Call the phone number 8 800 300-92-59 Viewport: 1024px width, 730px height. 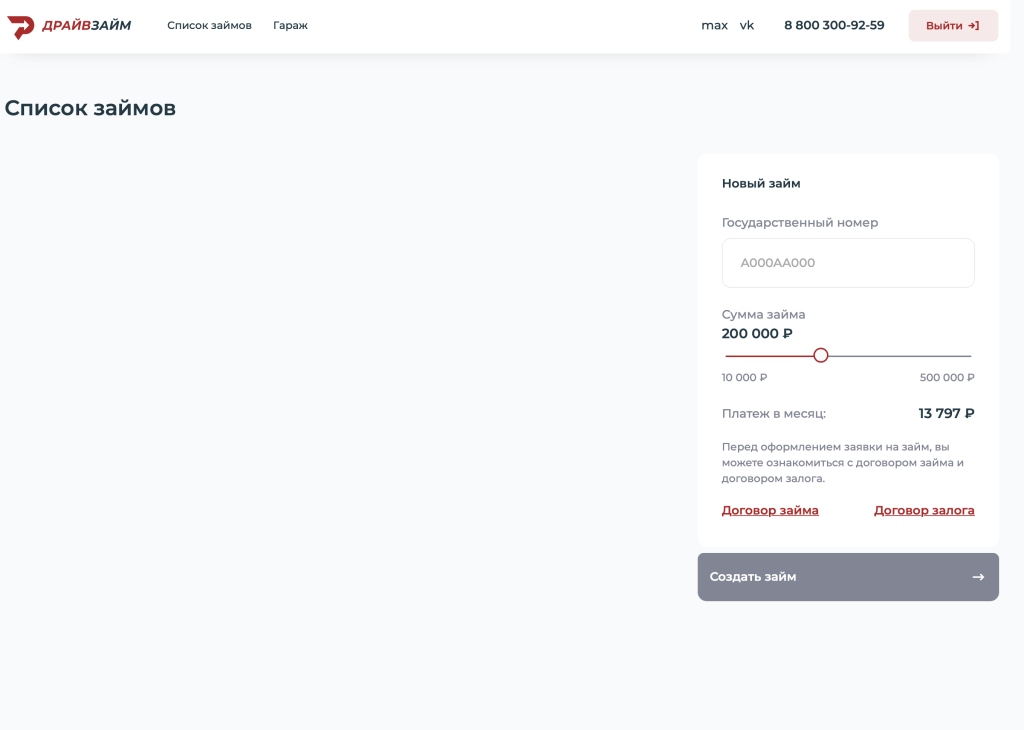834,26
